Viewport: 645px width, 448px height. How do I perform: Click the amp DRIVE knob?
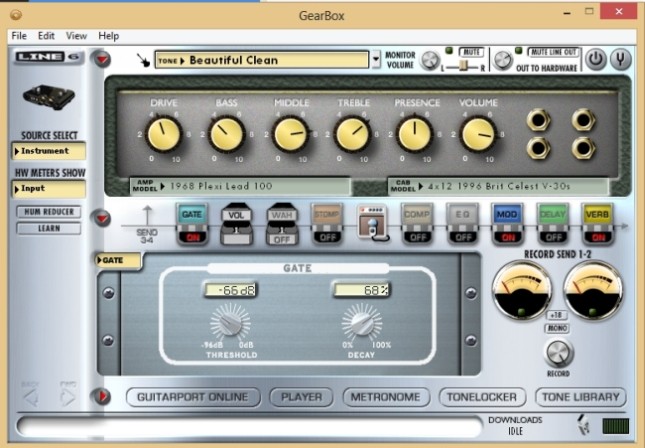(164, 134)
